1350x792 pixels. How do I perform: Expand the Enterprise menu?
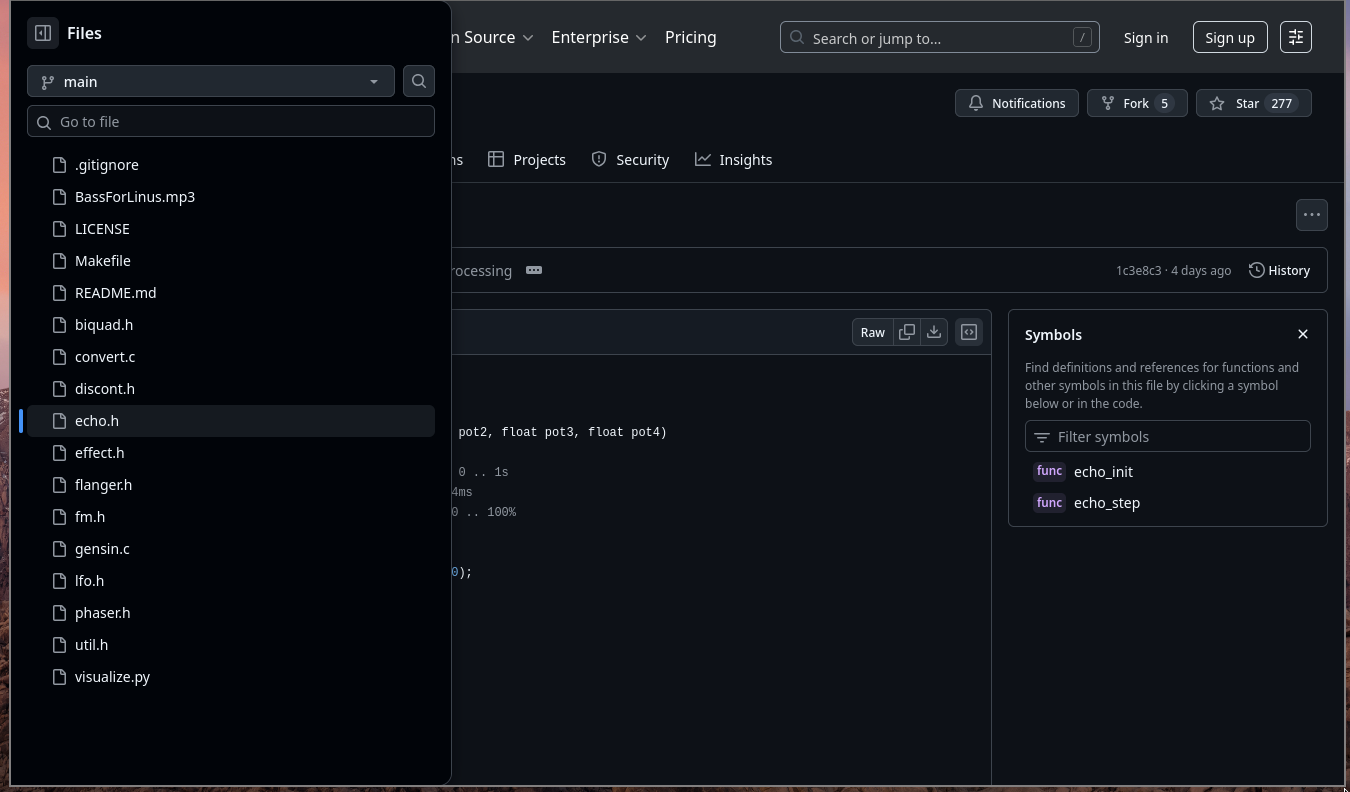[599, 37]
